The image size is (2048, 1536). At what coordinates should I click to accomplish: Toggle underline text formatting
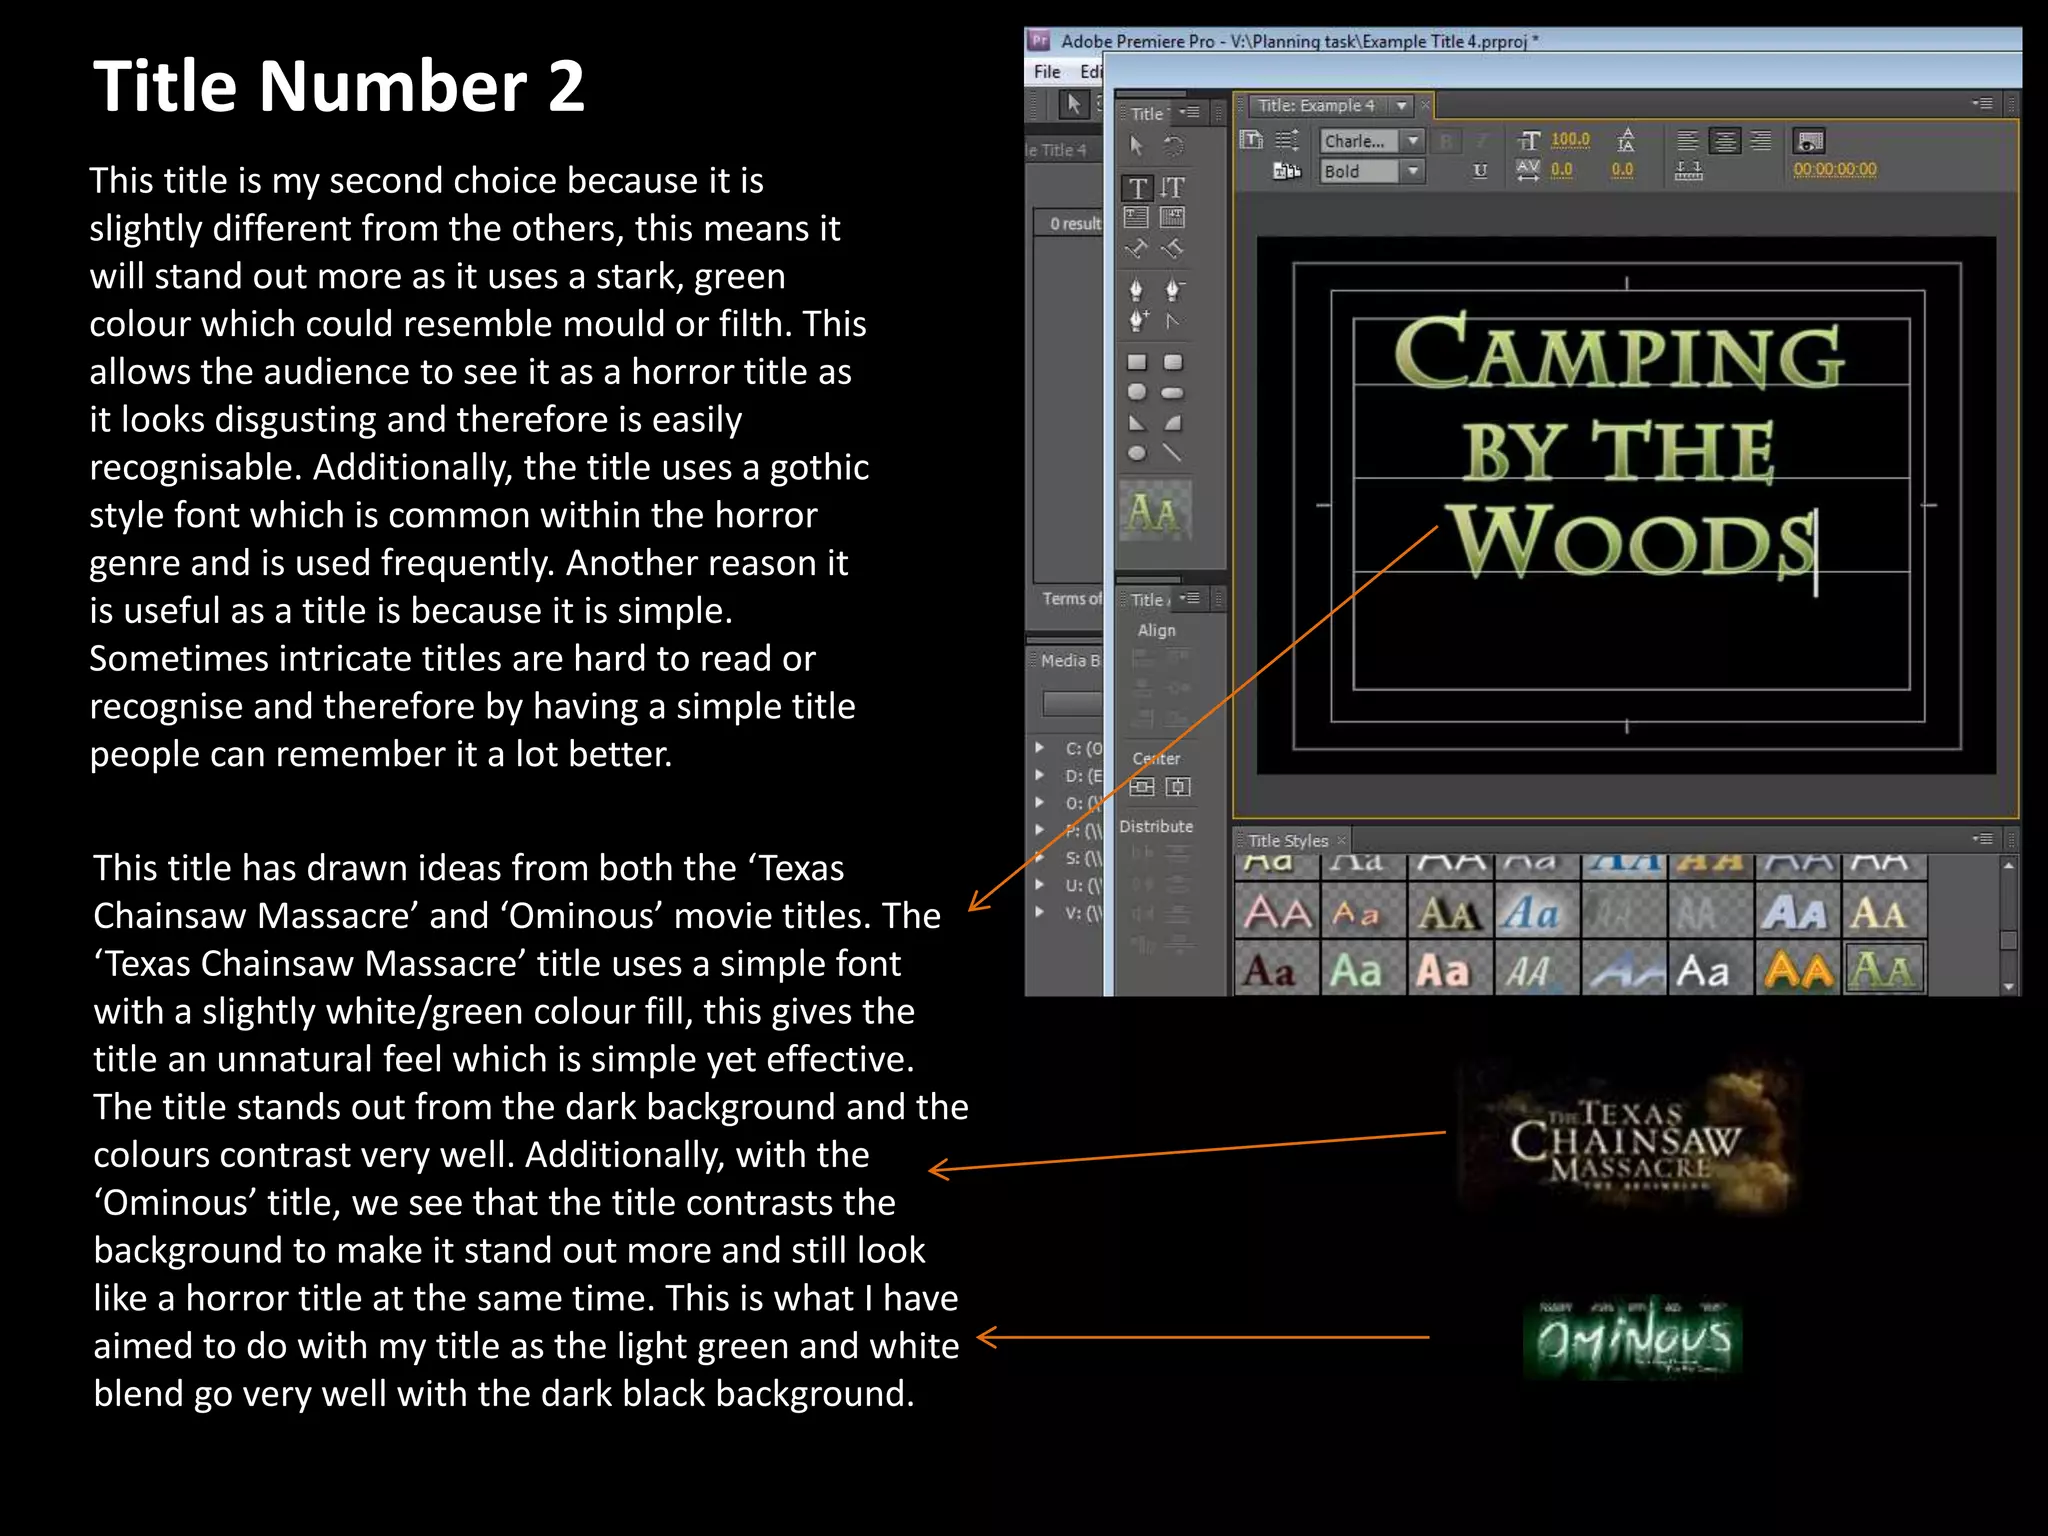pos(1480,171)
